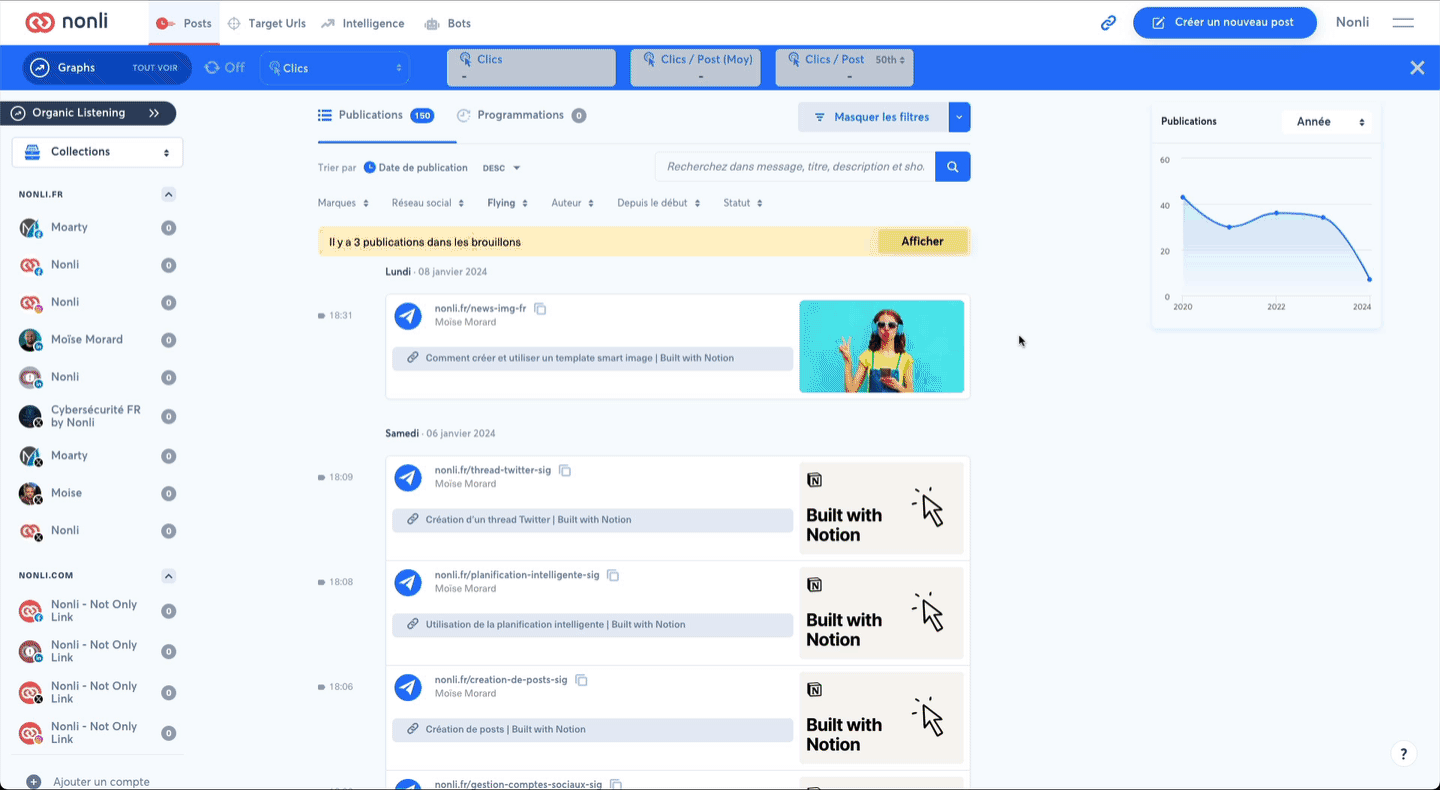Viewport: 1440px width, 790px height.
Task: Collapse the NONLI.FR account group
Action: (x=169, y=194)
